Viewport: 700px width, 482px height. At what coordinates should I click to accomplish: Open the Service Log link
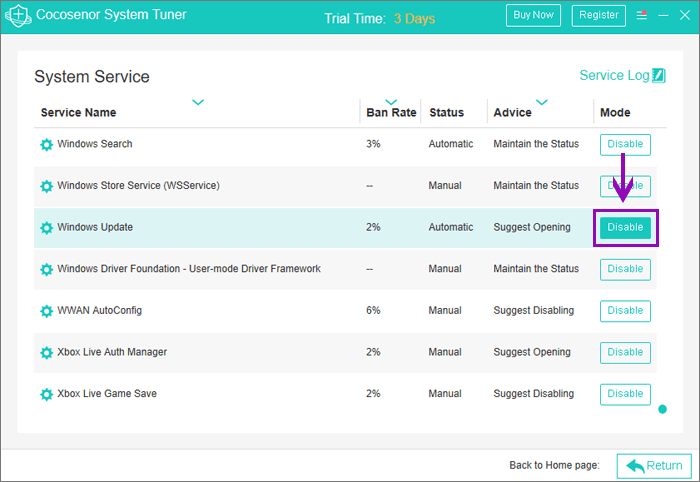(614, 75)
